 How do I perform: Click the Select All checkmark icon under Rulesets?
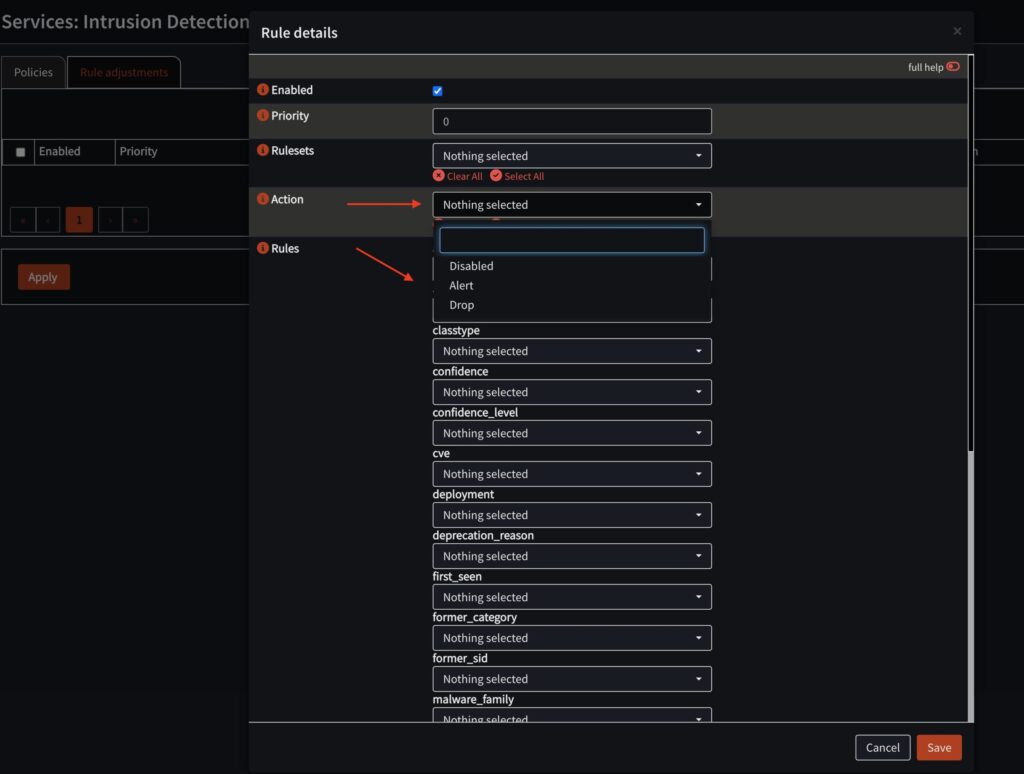496,175
